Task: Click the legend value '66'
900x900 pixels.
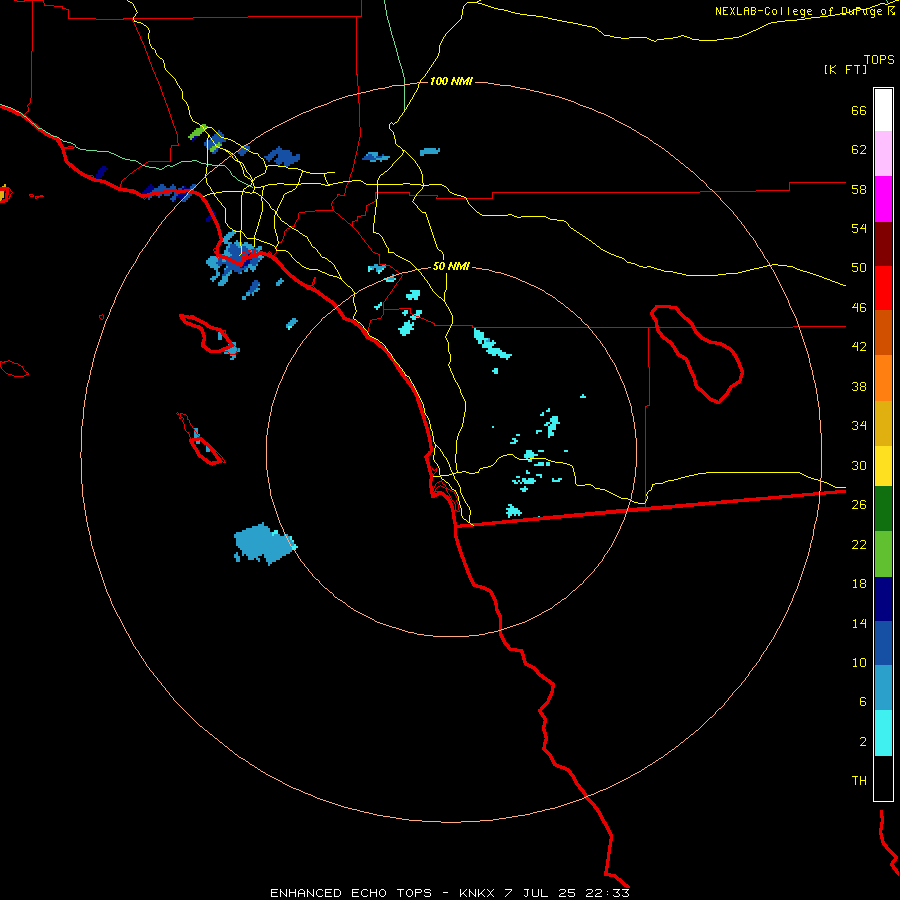Action: click(x=859, y=110)
